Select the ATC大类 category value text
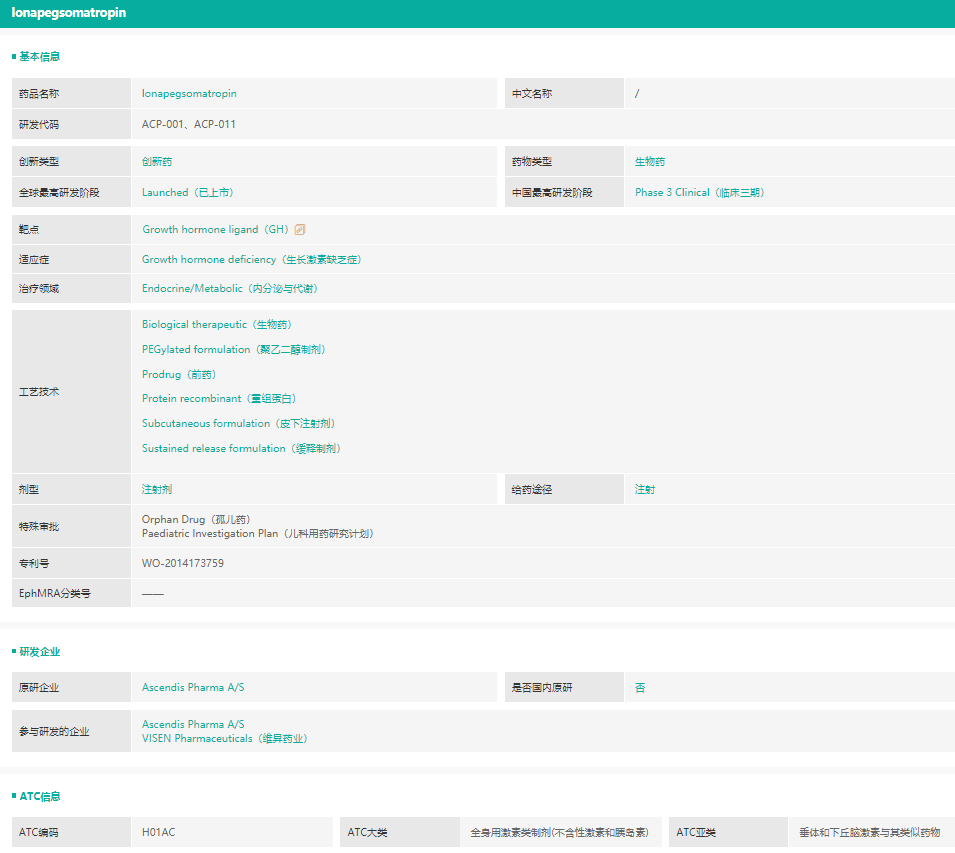955x853 pixels. pos(560,832)
